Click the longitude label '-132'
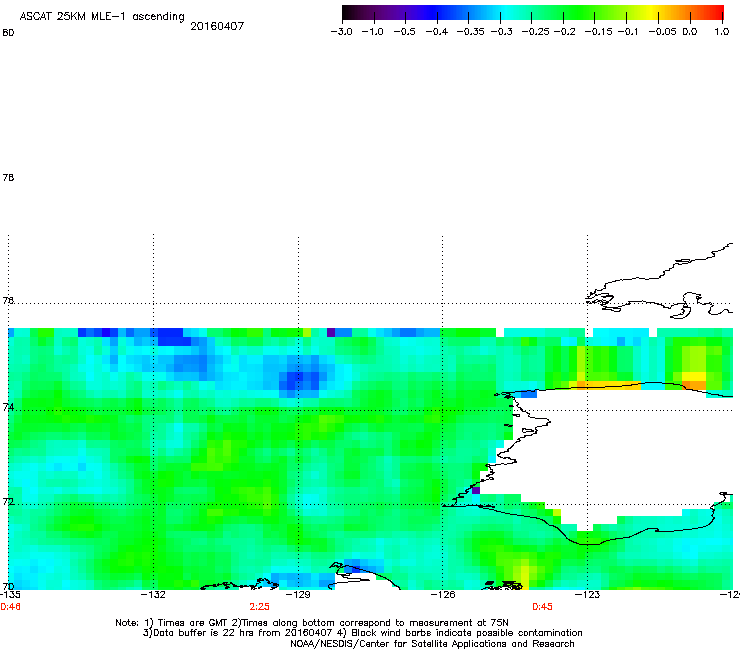 (x=153, y=595)
